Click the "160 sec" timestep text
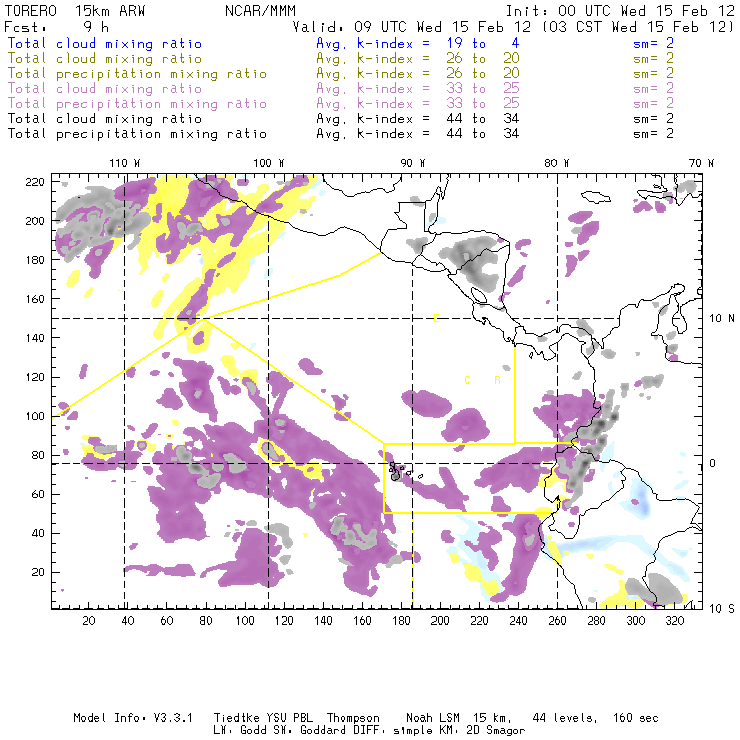This screenshot has width=740, height=740. coord(636,718)
